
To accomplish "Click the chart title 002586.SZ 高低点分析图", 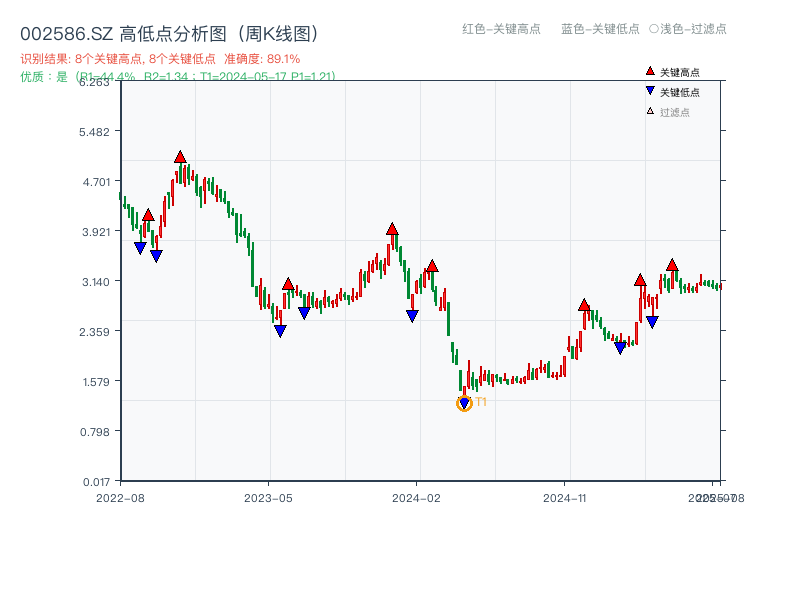I will [170, 34].
